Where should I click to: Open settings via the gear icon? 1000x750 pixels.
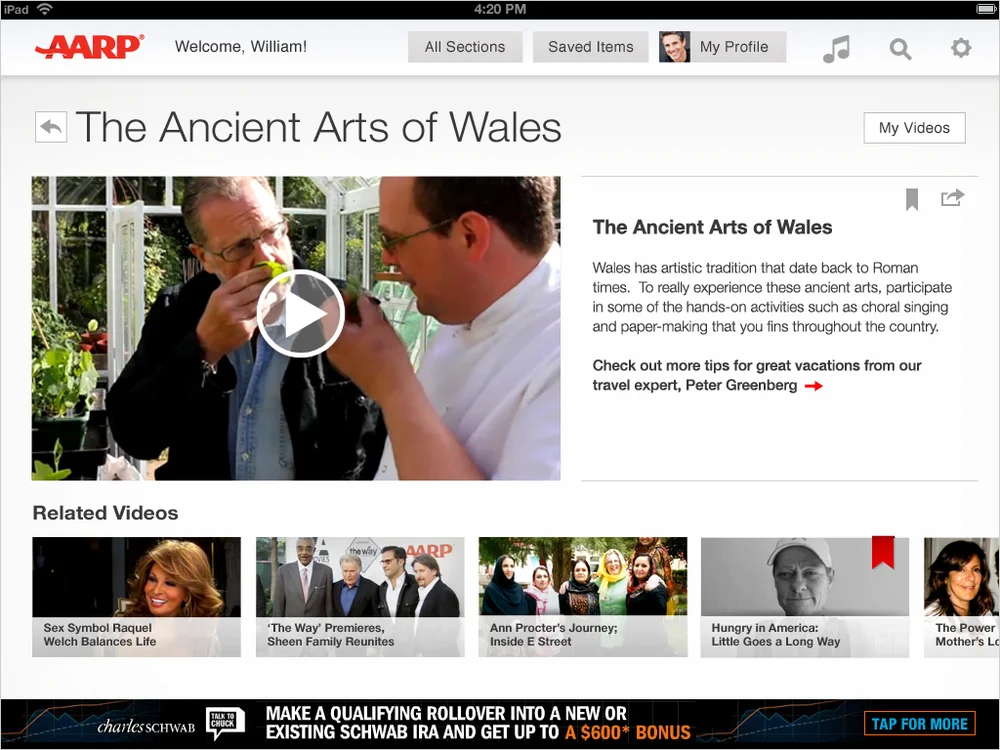click(961, 48)
